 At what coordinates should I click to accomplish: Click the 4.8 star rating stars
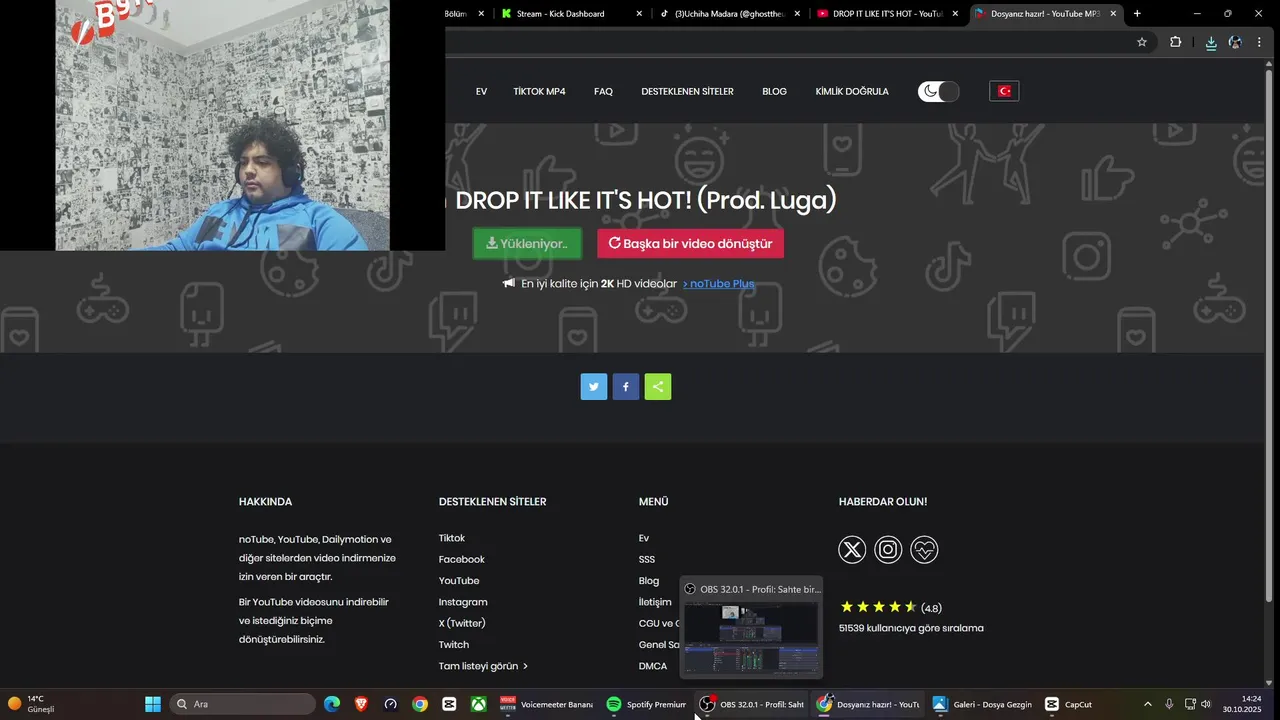point(878,607)
